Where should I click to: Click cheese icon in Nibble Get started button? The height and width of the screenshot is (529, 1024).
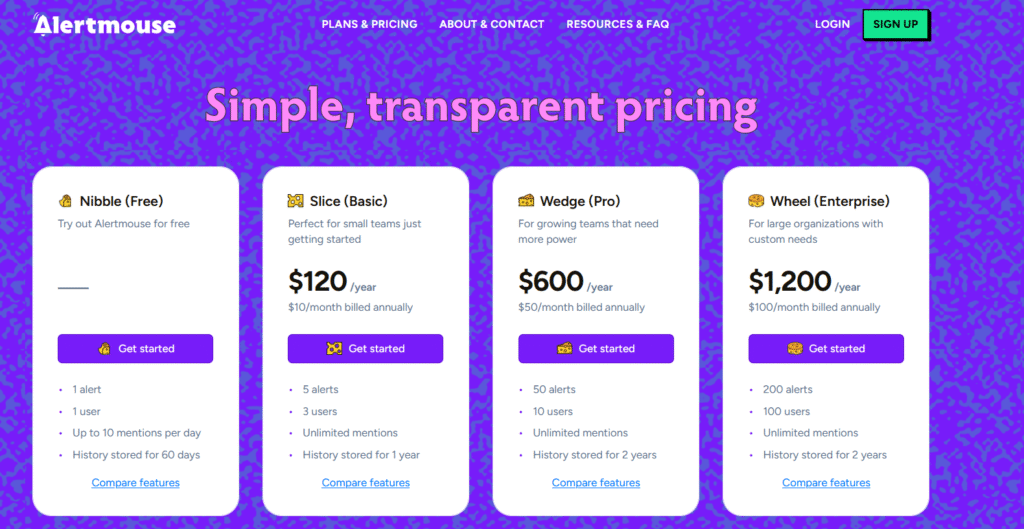pyautogui.click(x=104, y=349)
